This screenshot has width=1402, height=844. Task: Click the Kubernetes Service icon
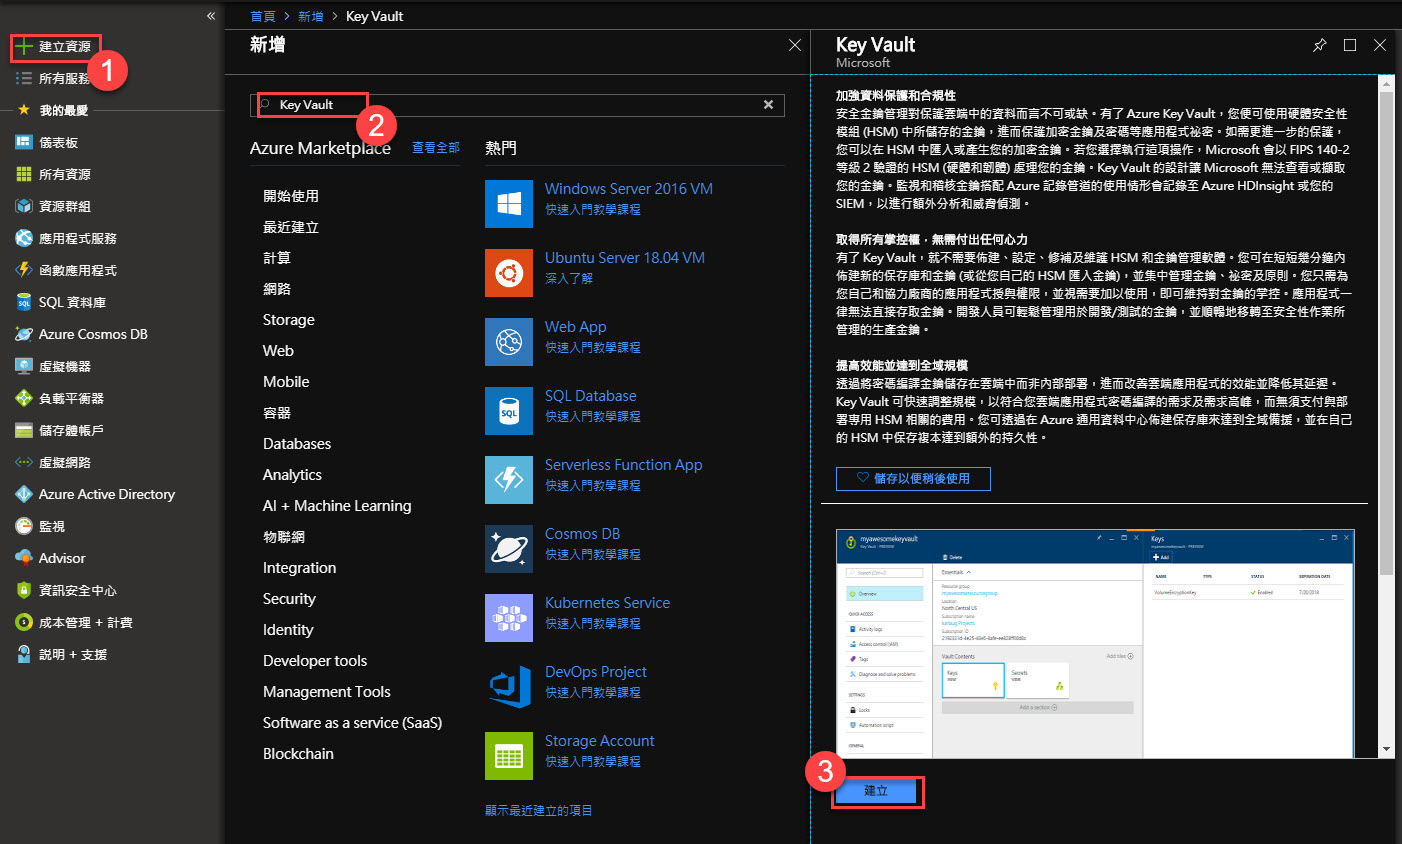pyautogui.click(x=509, y=618)
